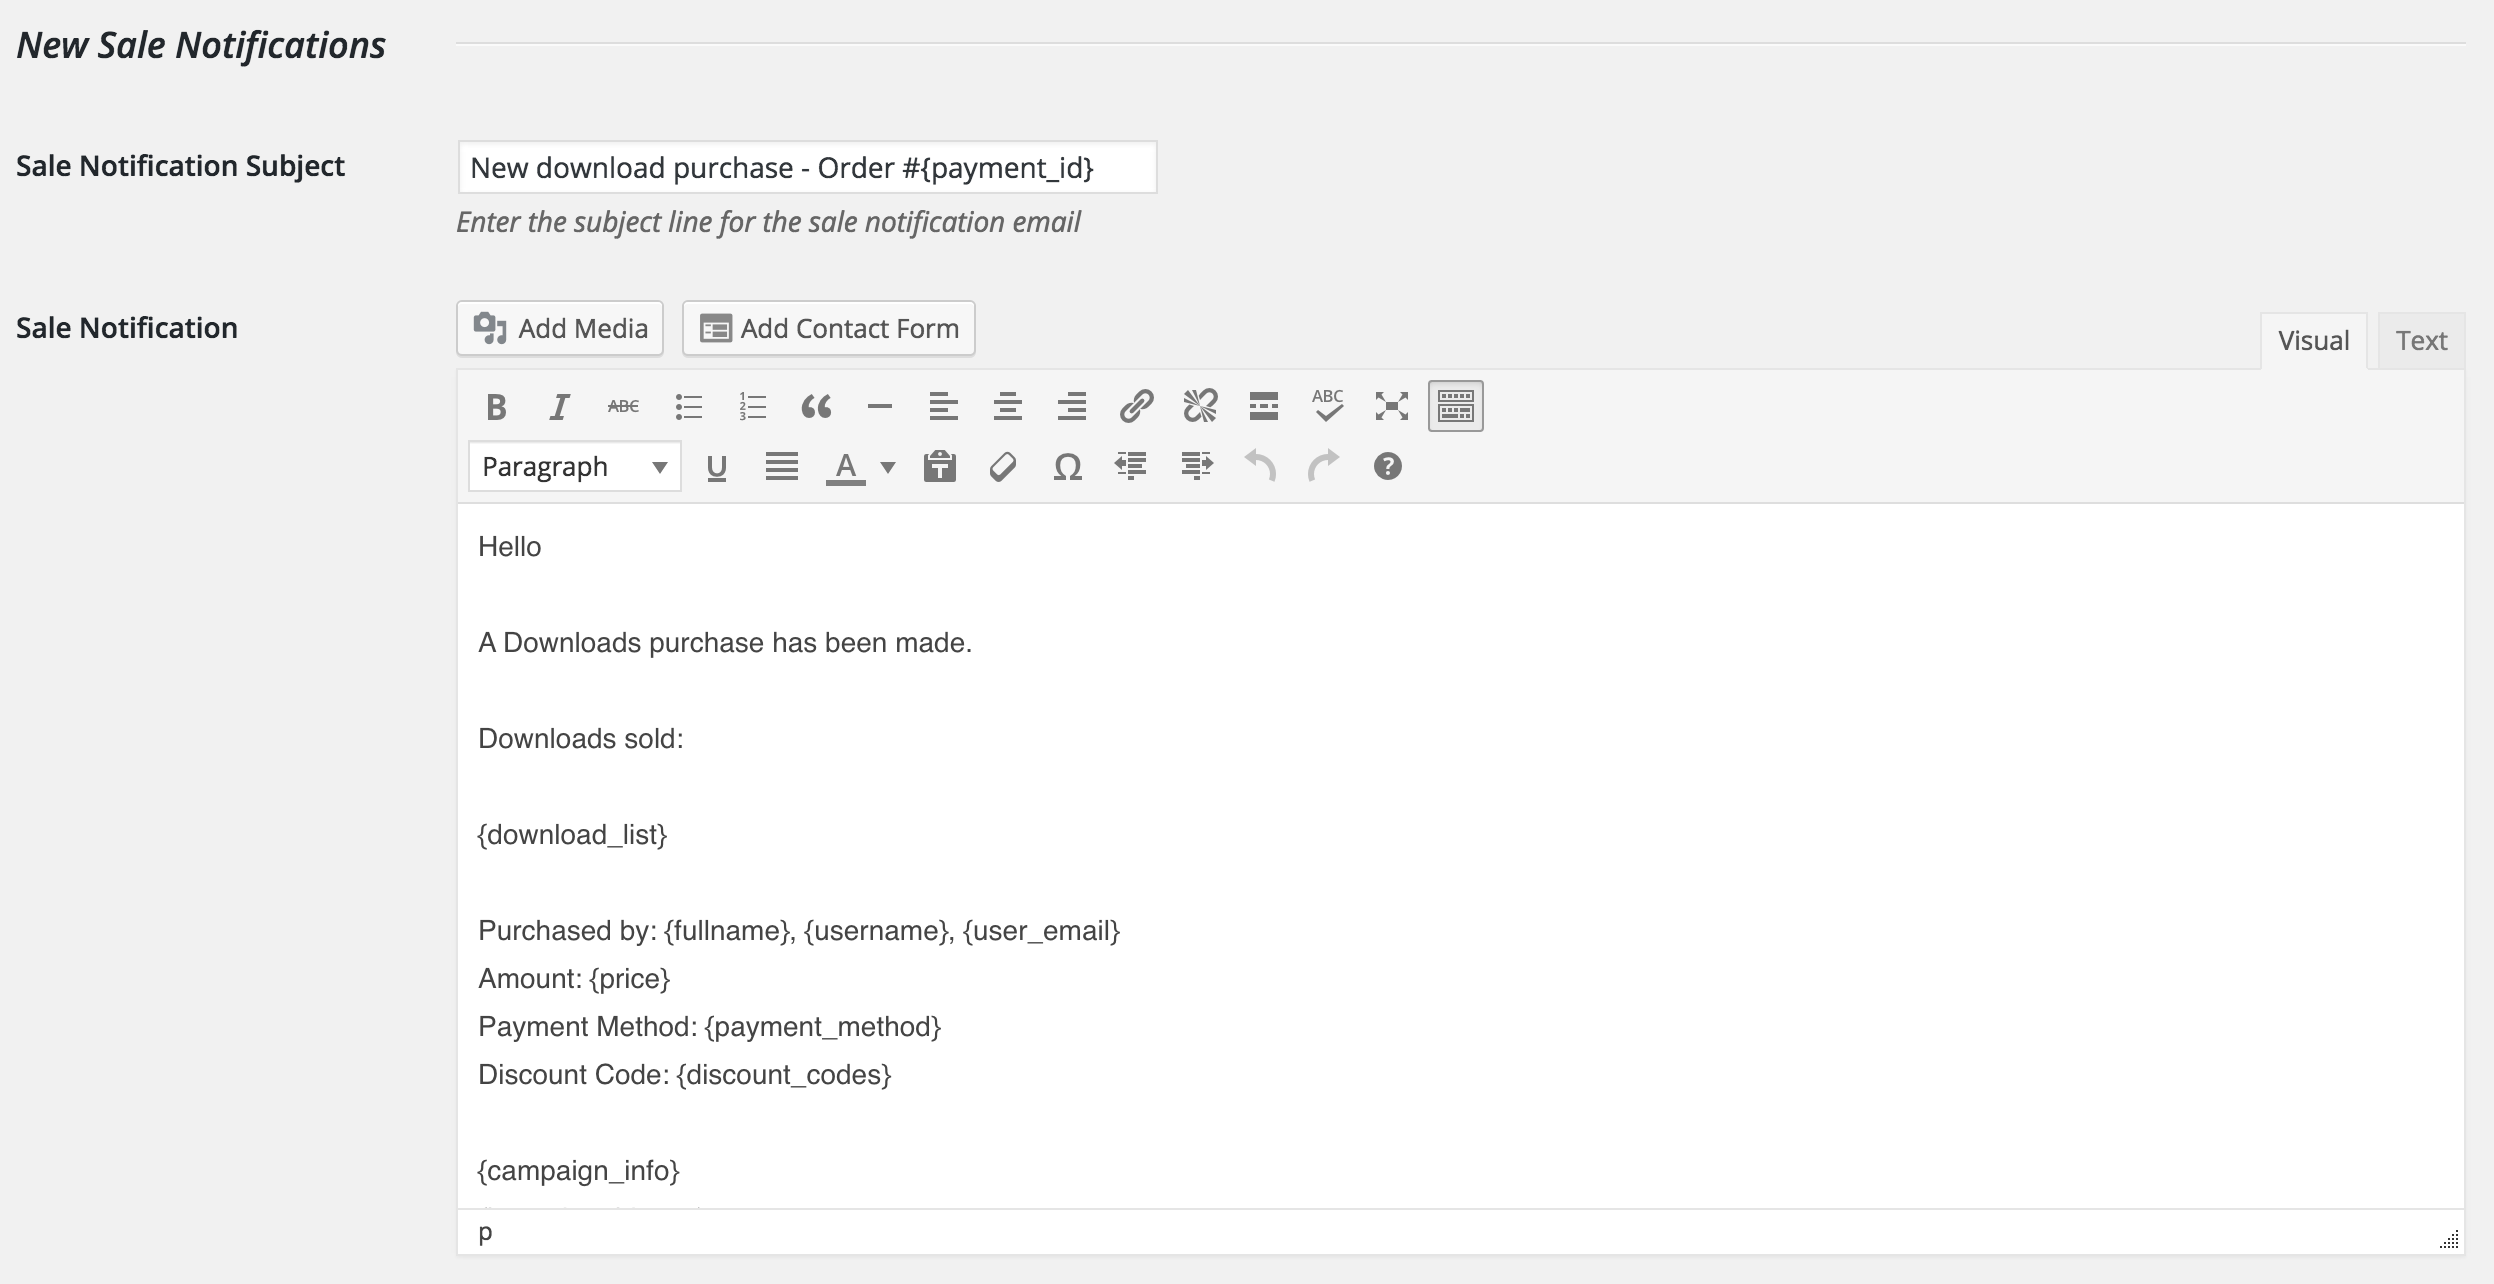The height and width of the screenshot is (1284, 2494).
Task: Click the Add Contact Form button
Action: (x=828, y=329)
